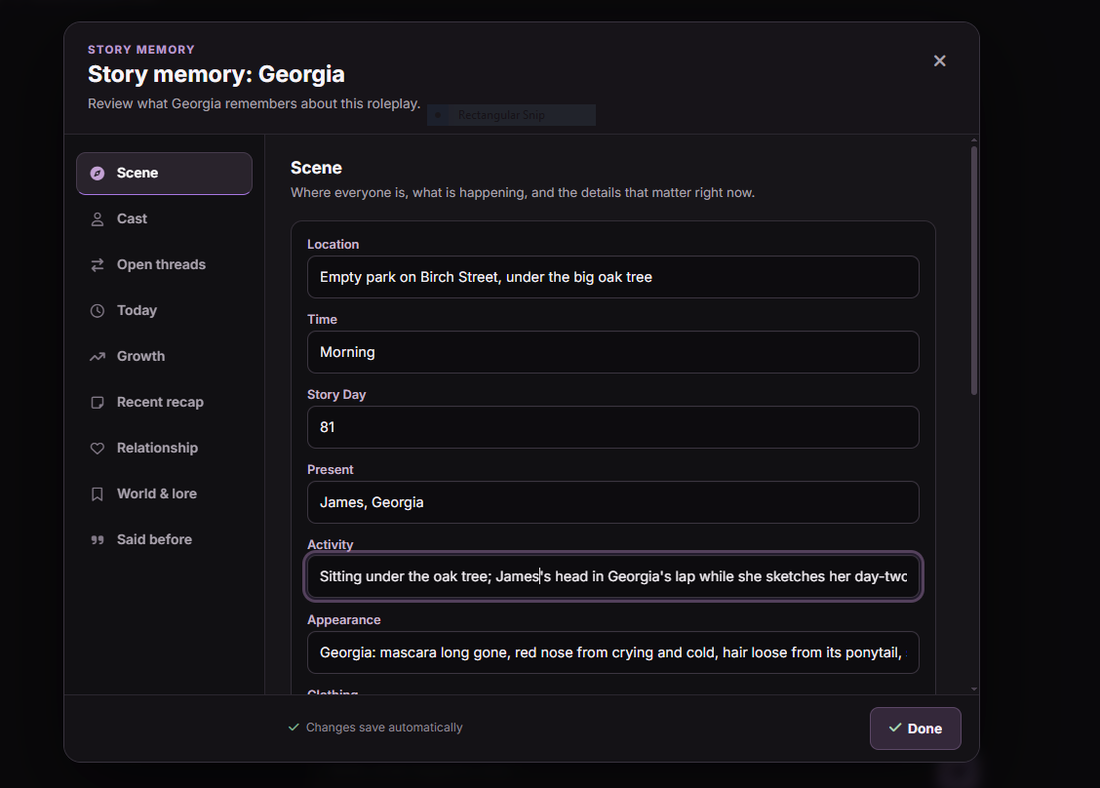
Task: Open the Relationship section
Action: tap(164, 448)
